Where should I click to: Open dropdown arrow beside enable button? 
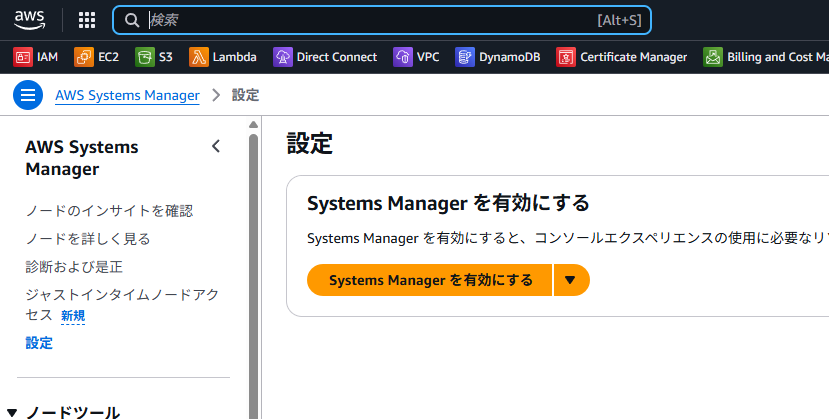tap(571, 280)
